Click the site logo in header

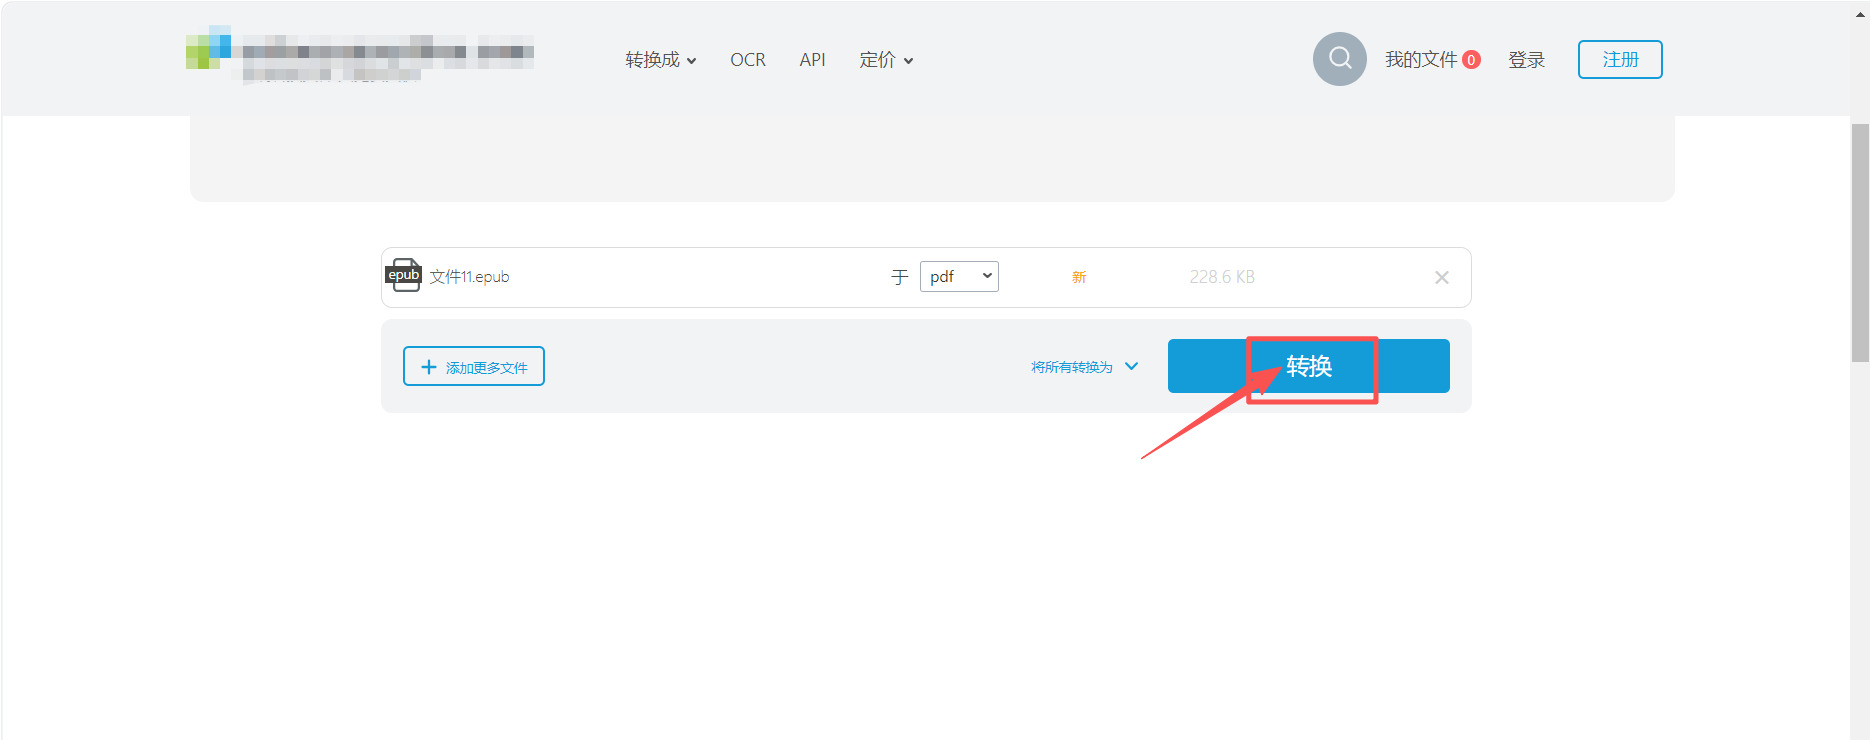(360, 54)
